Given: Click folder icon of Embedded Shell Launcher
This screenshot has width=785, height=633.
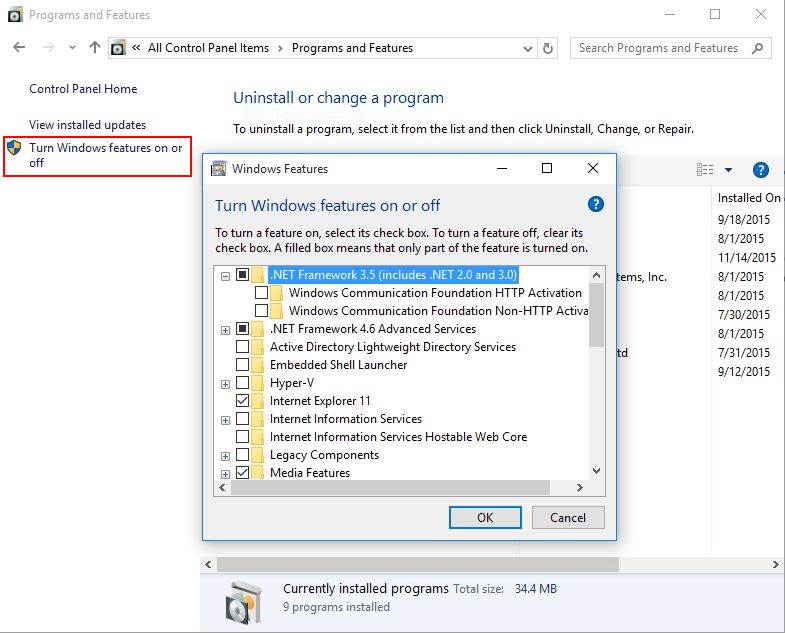Looking at the screenshot, I should (x=257, y=365).
